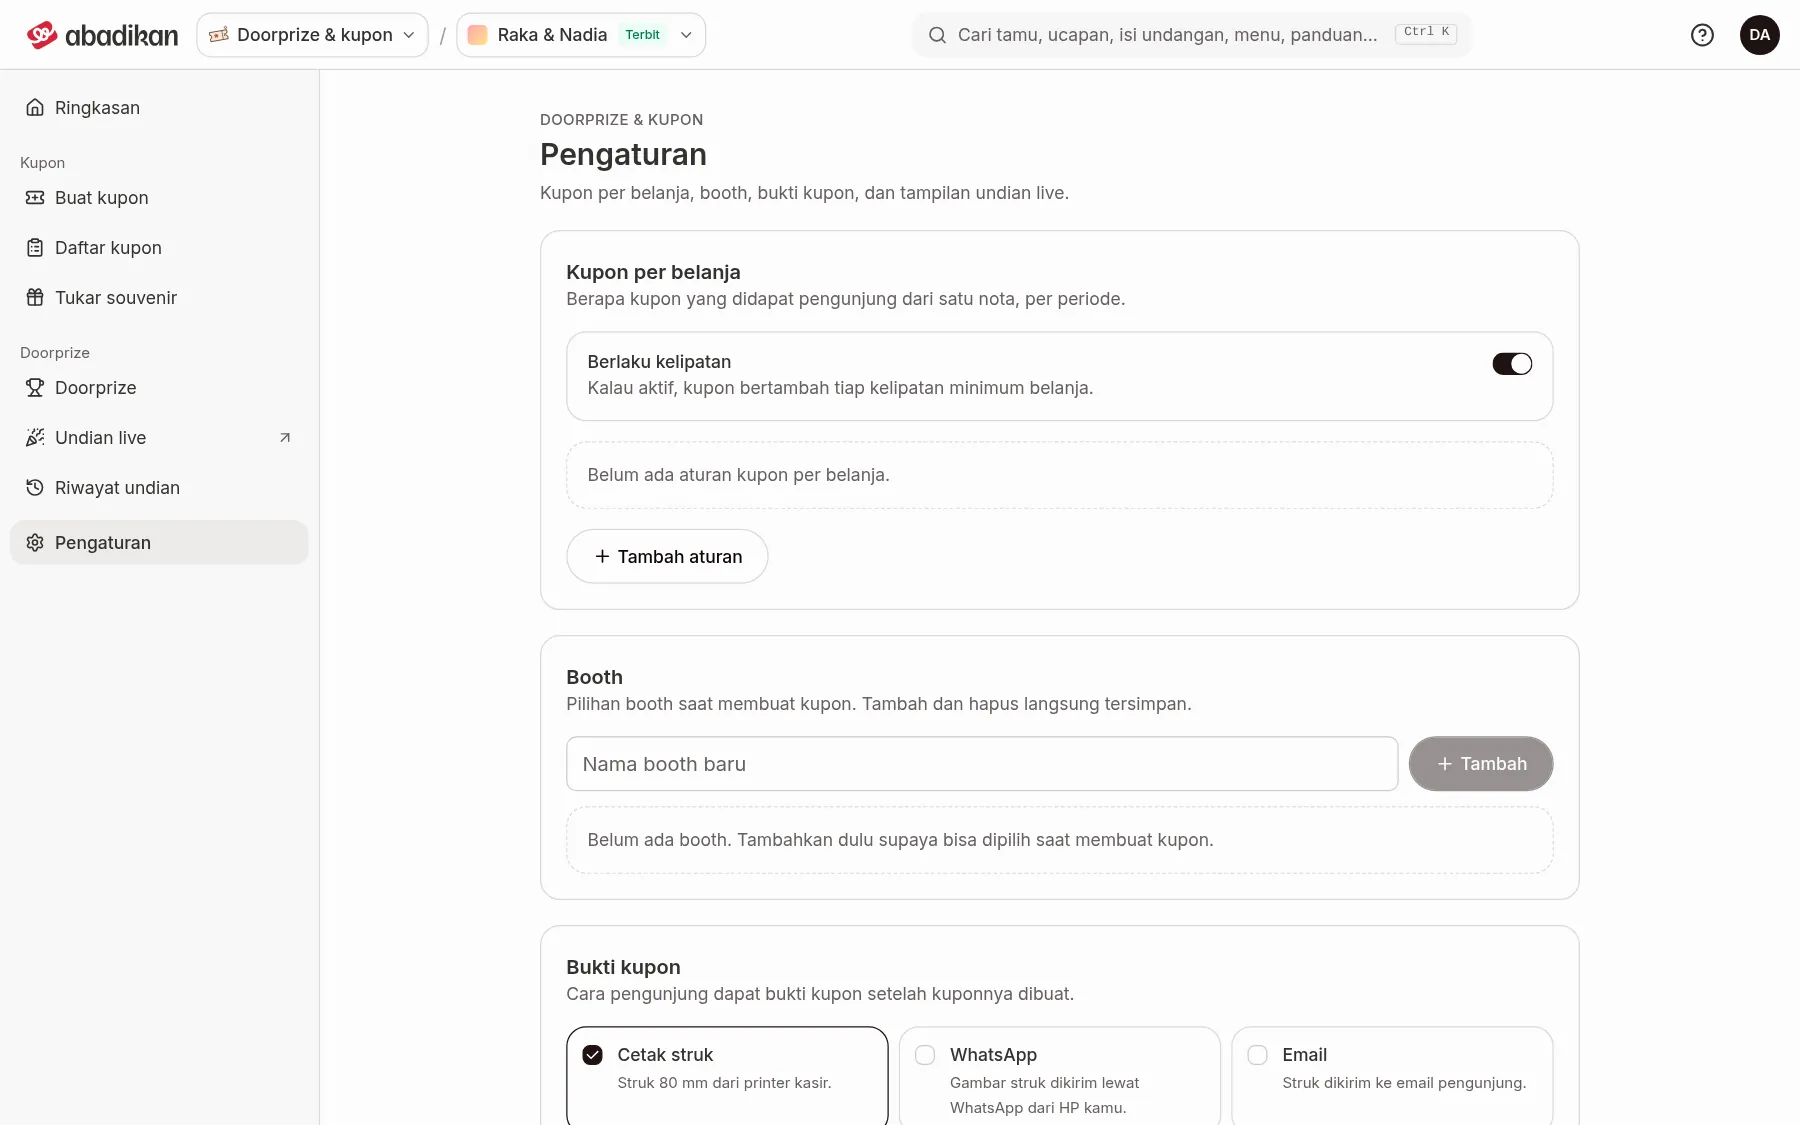Click the top search bar
This screenshot has height=1125, width=1800.
pos(1192,35)
